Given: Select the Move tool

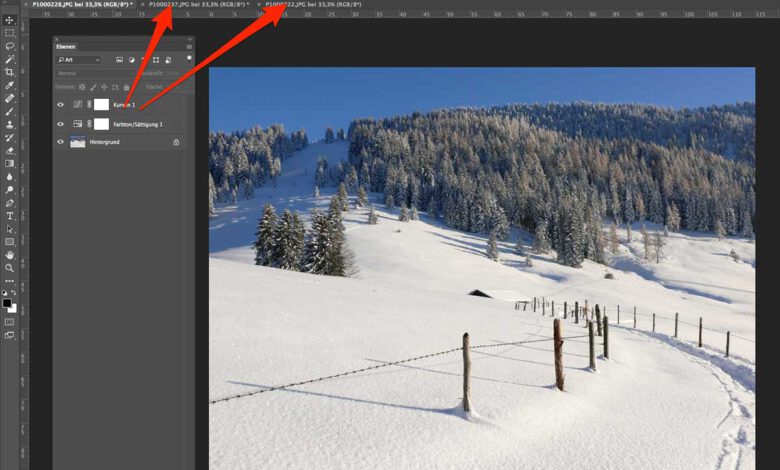Looking at the screenshot, I should coord(9,20).
